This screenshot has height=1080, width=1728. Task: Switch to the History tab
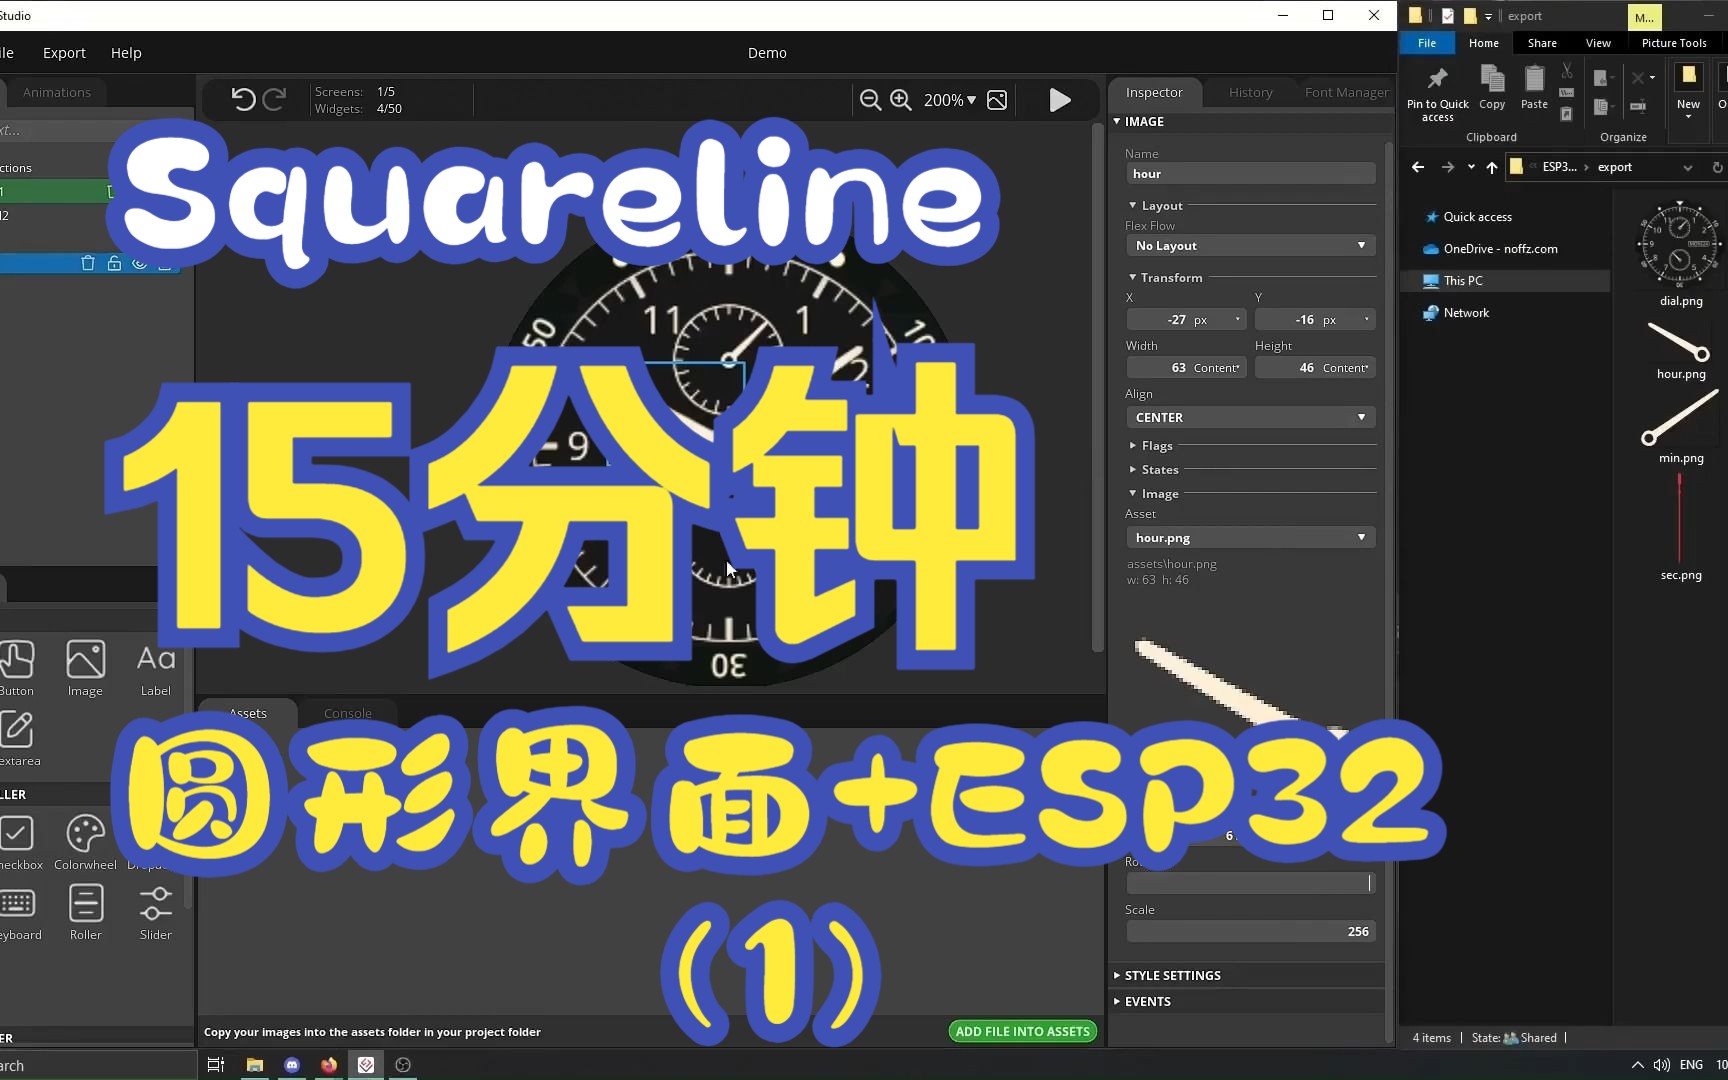tap(1250, 92)
